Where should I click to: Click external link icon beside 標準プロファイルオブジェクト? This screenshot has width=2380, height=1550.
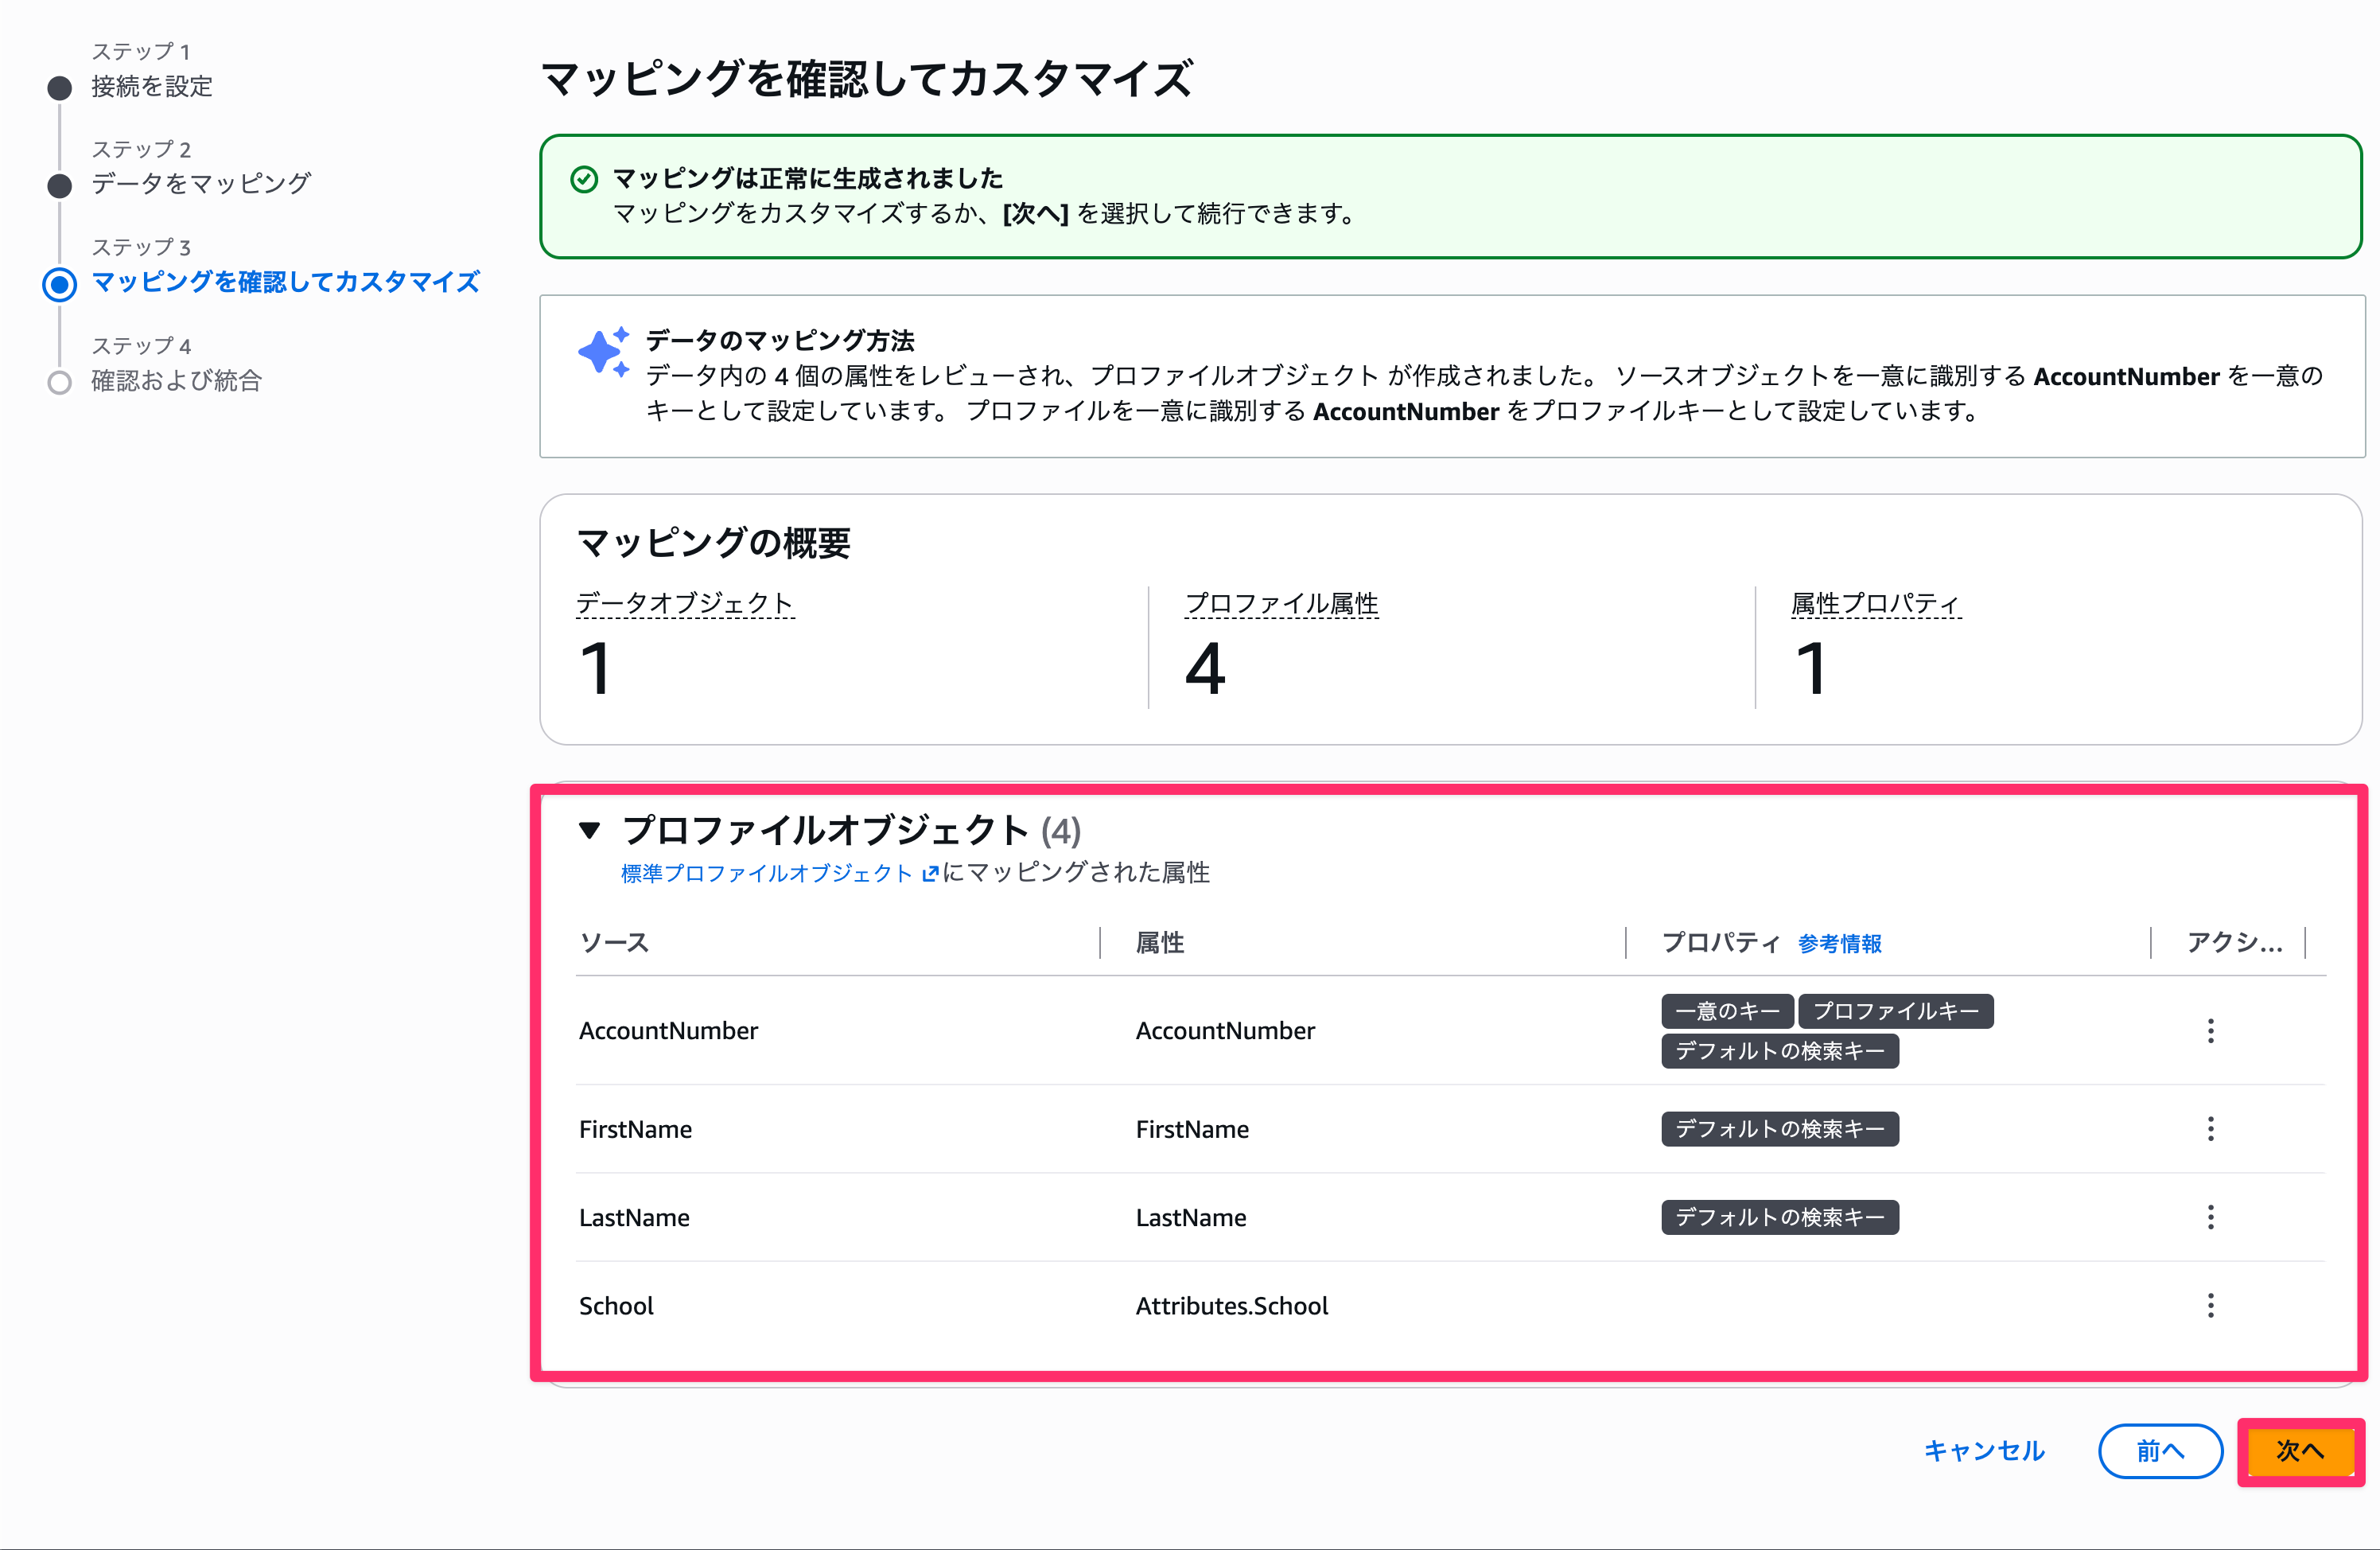929,873
